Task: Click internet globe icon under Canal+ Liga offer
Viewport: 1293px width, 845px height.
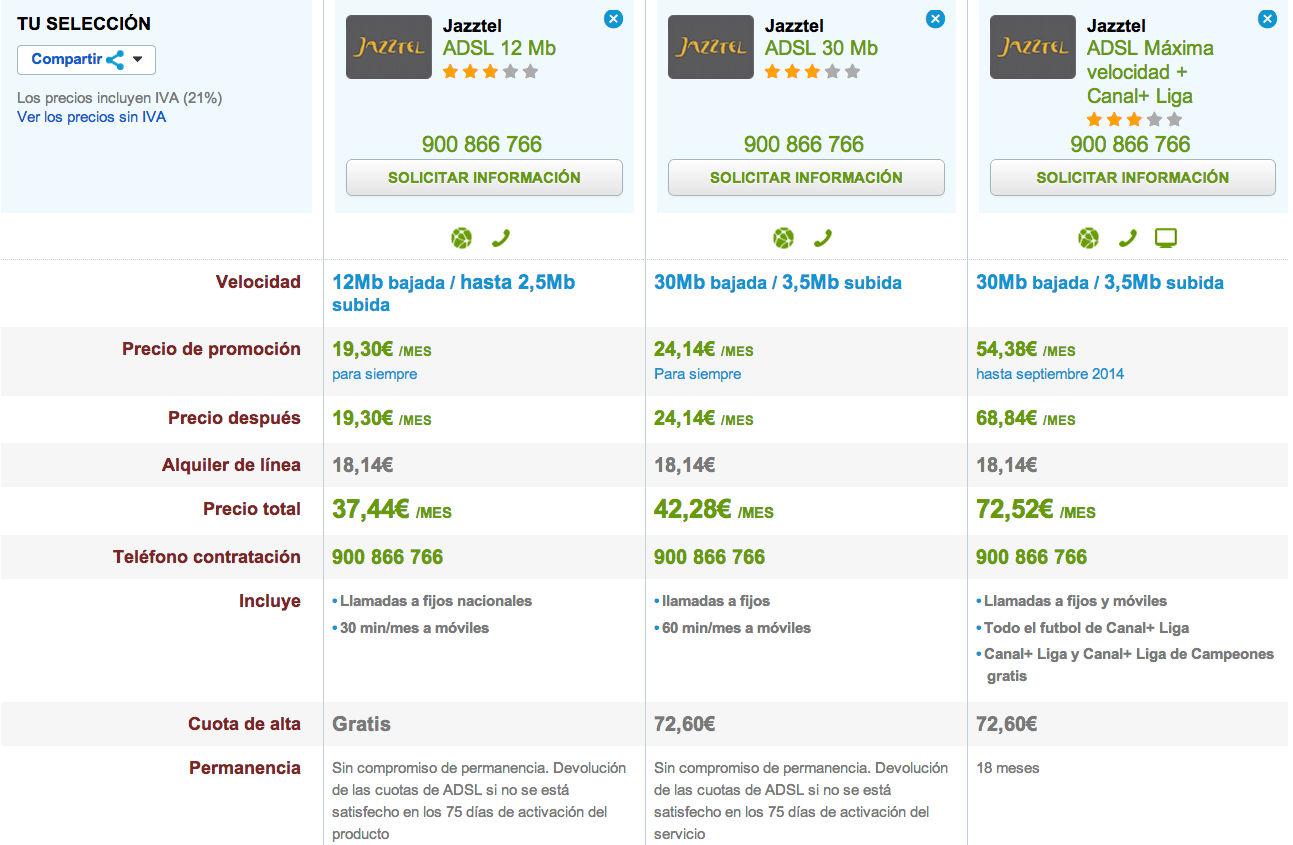Action: click(1089, 238)
